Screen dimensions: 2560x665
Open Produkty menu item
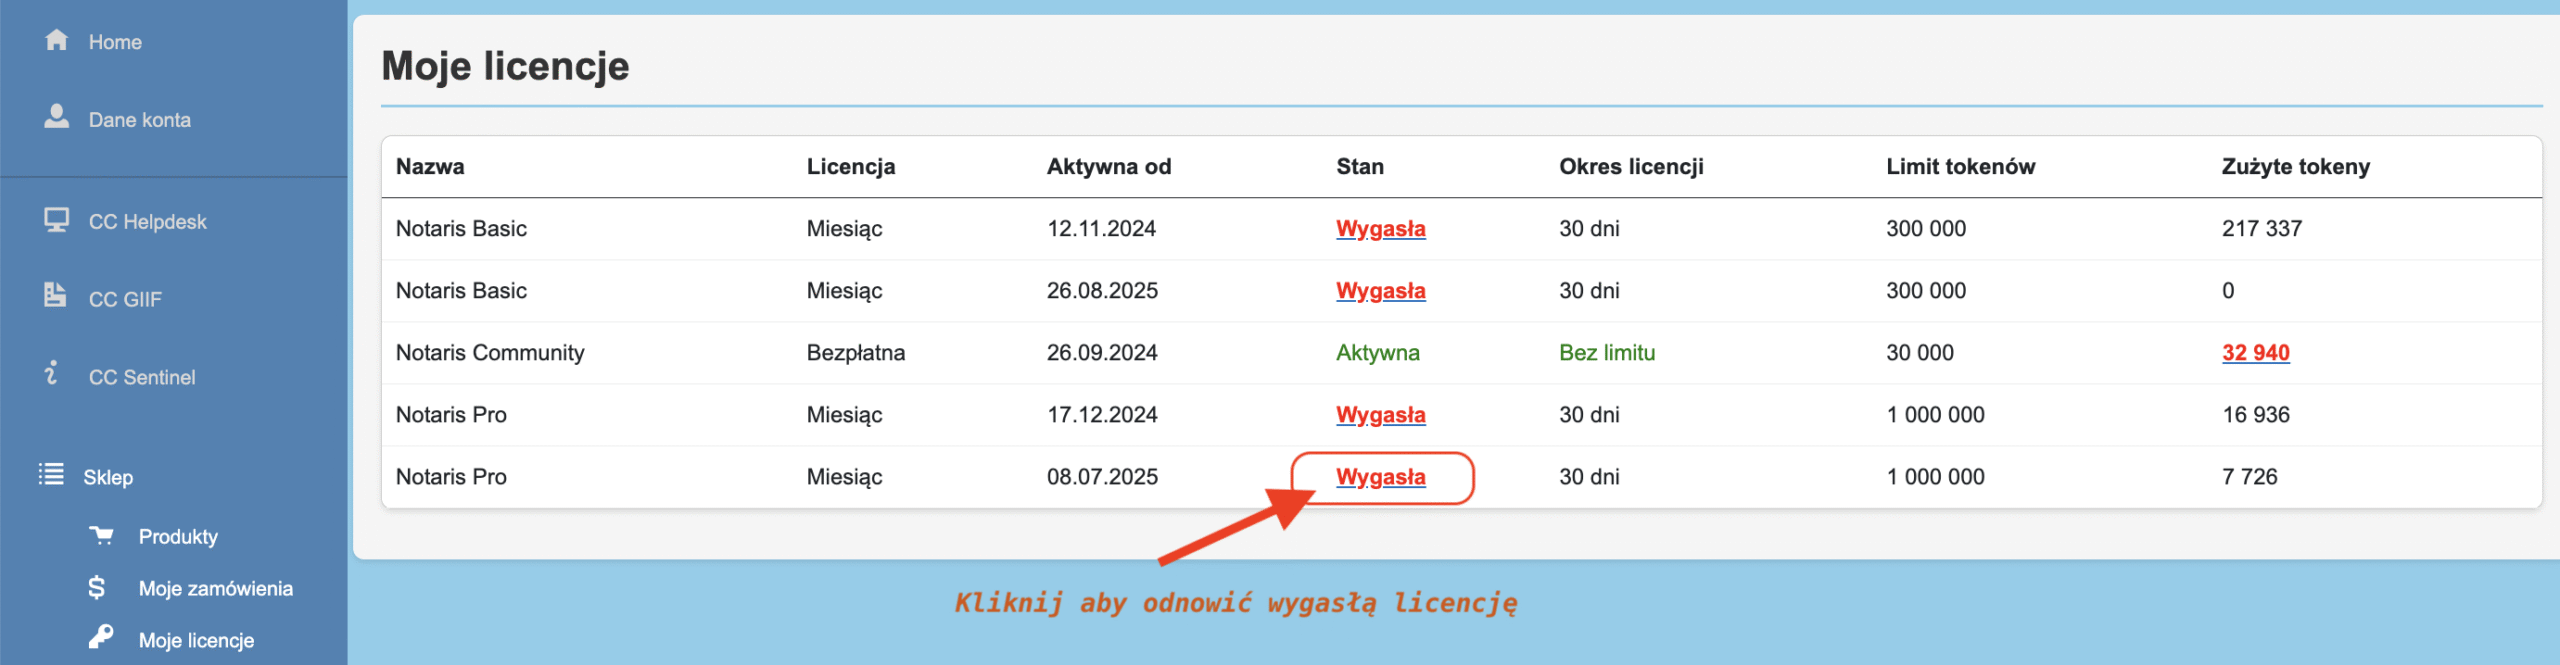(x=178, y=537)
